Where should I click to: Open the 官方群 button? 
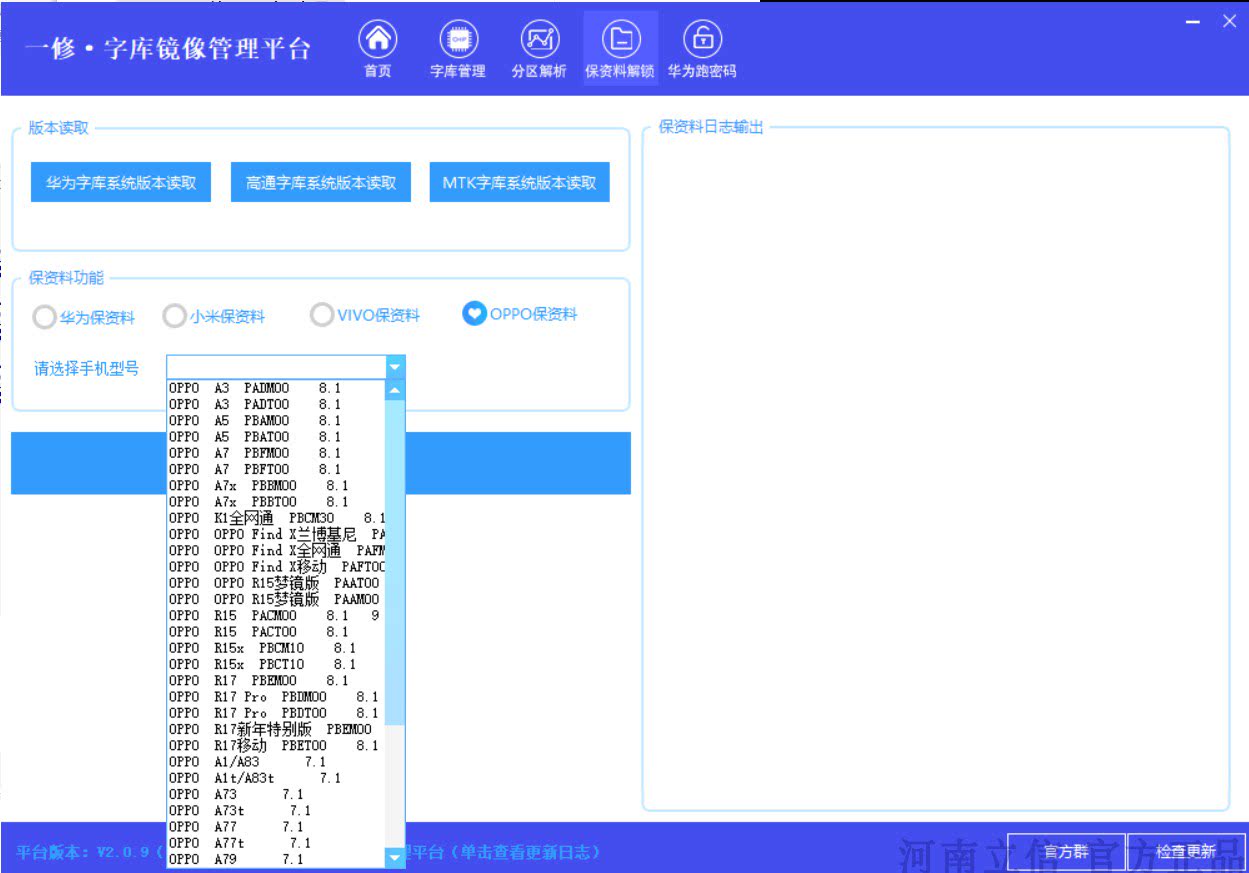1066,852
